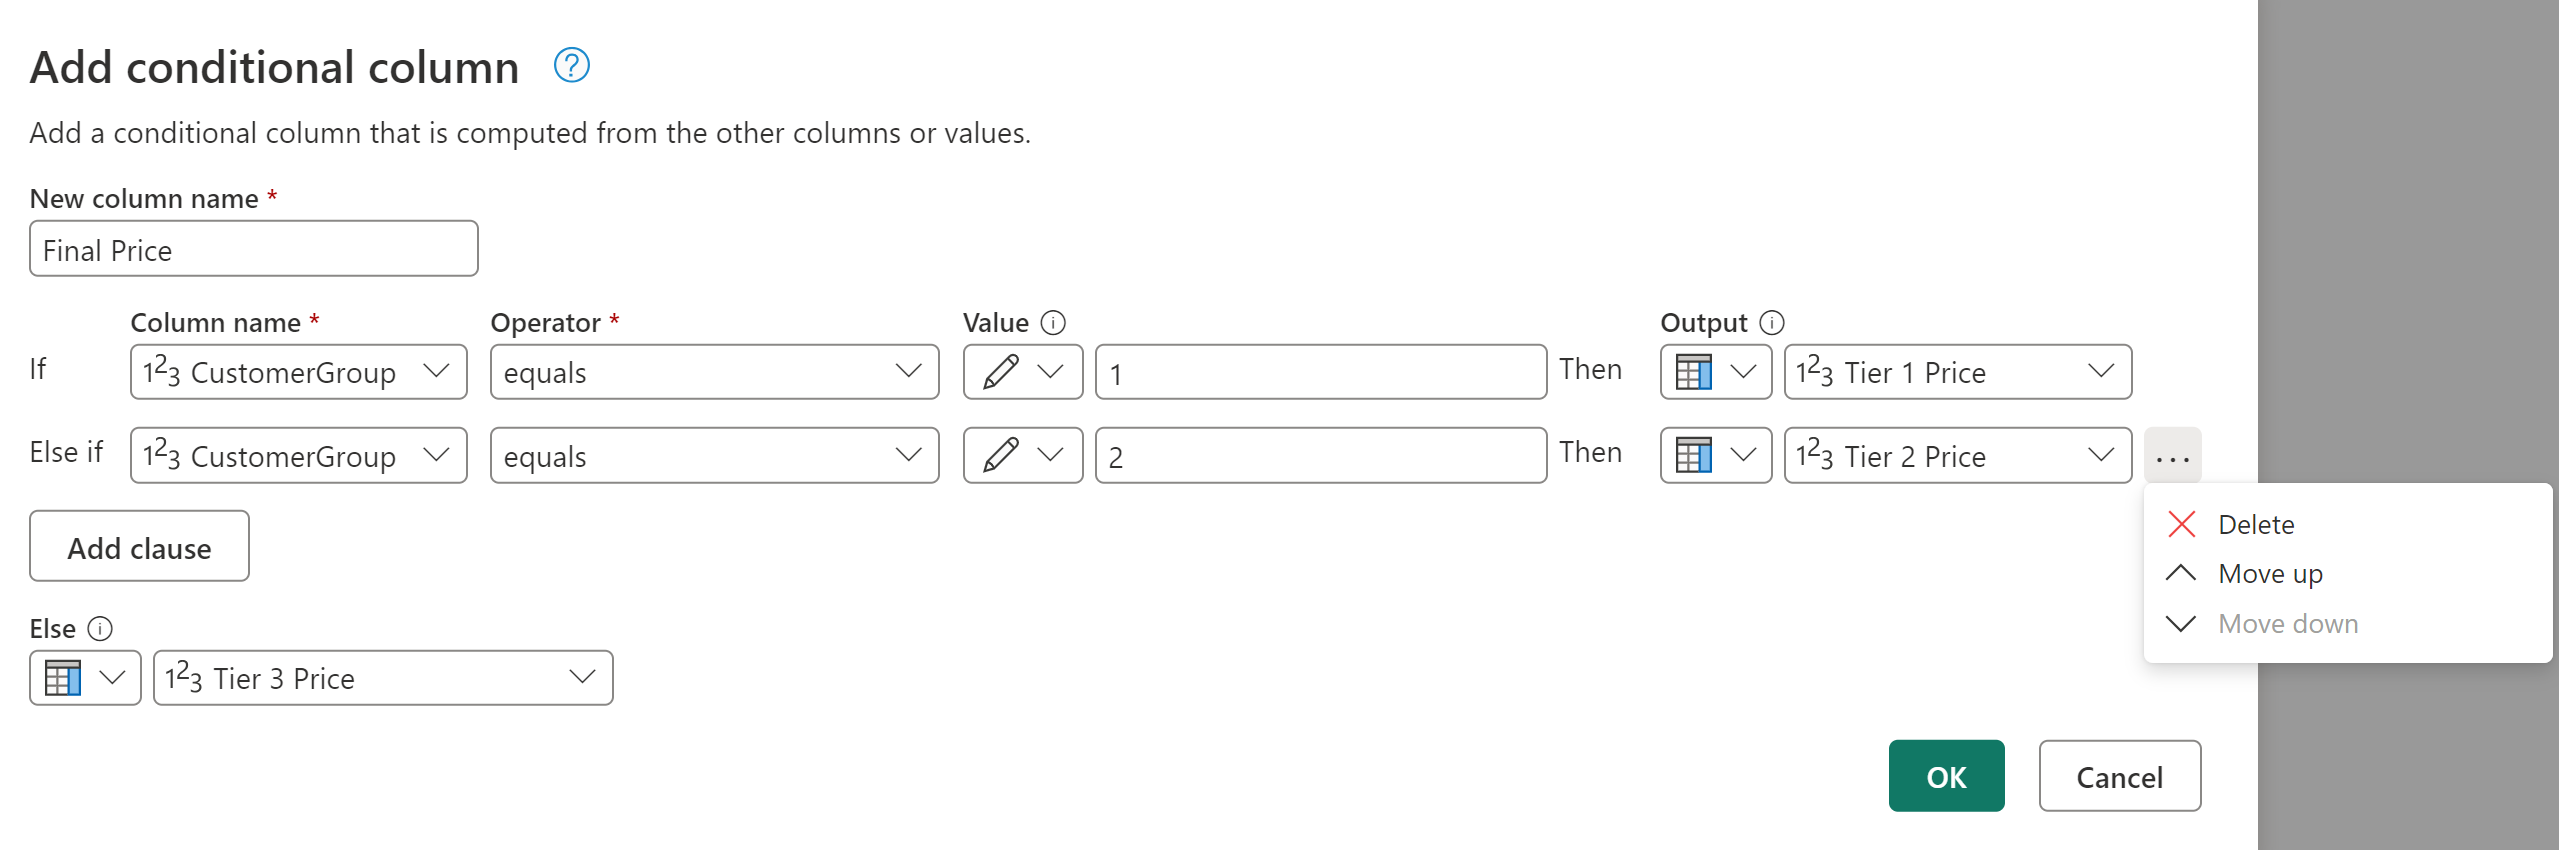Click the Output info icon
Screen dimensions: 2559x850
tap(1770, 322)
